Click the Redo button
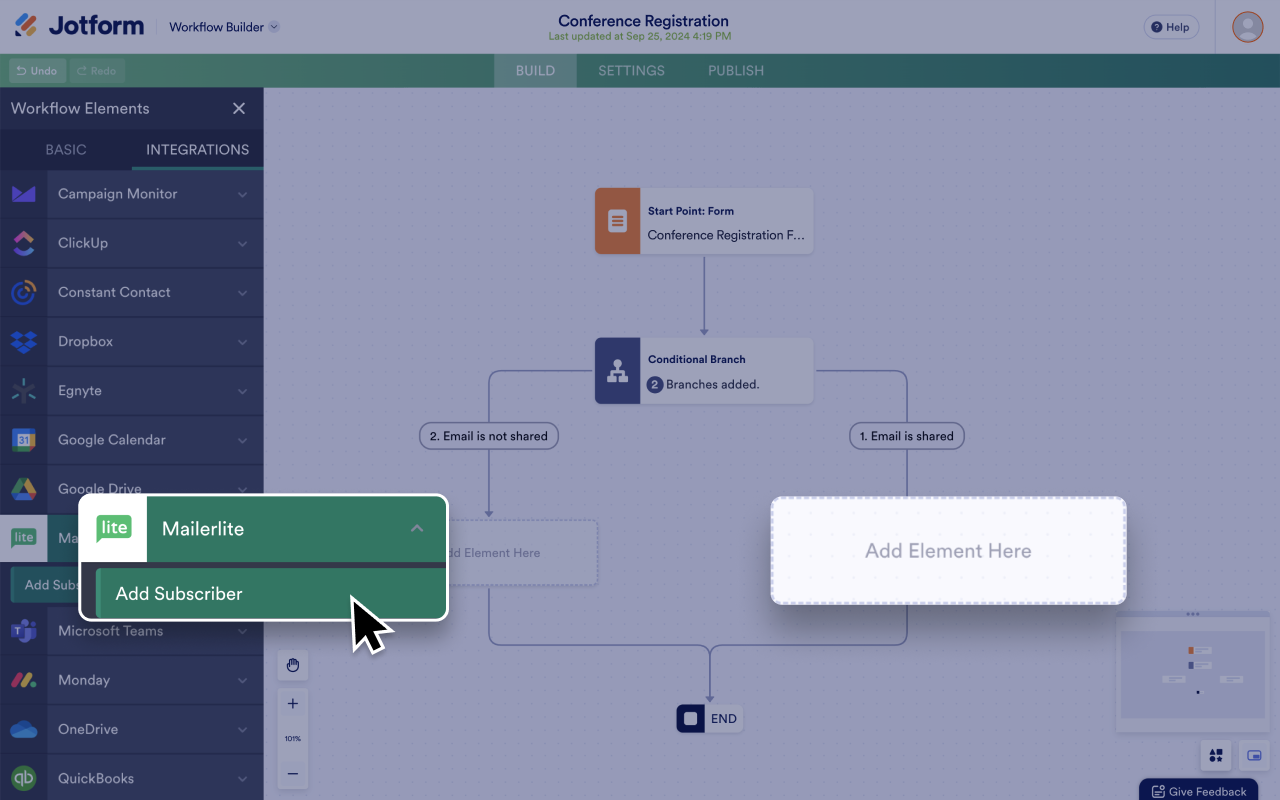1280x800 pixels. (x=97, y=71)
